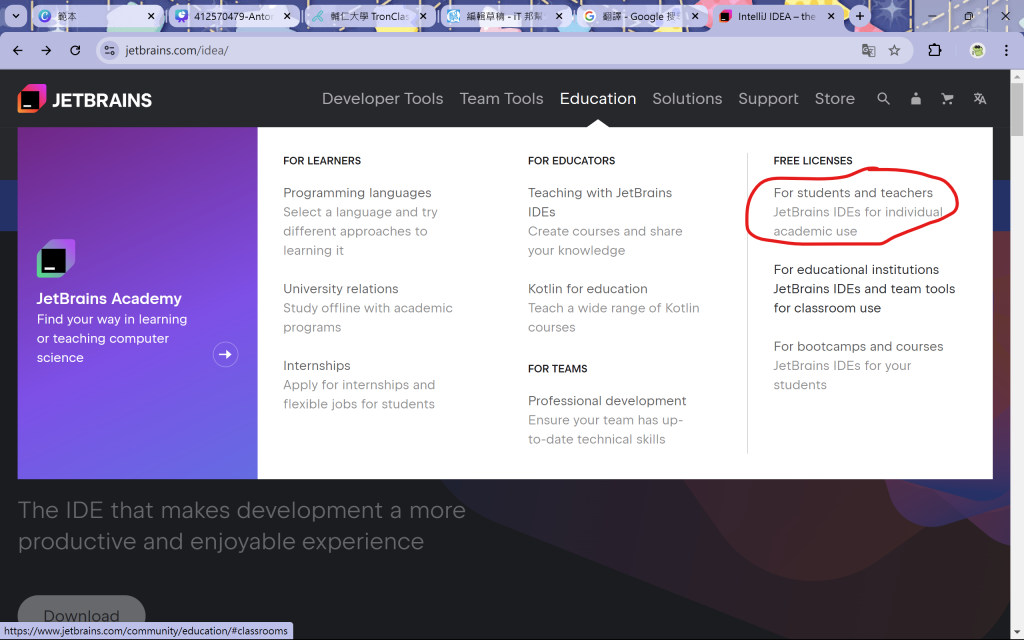Click the JetBrains Academy logo icon

coord(56,259)
